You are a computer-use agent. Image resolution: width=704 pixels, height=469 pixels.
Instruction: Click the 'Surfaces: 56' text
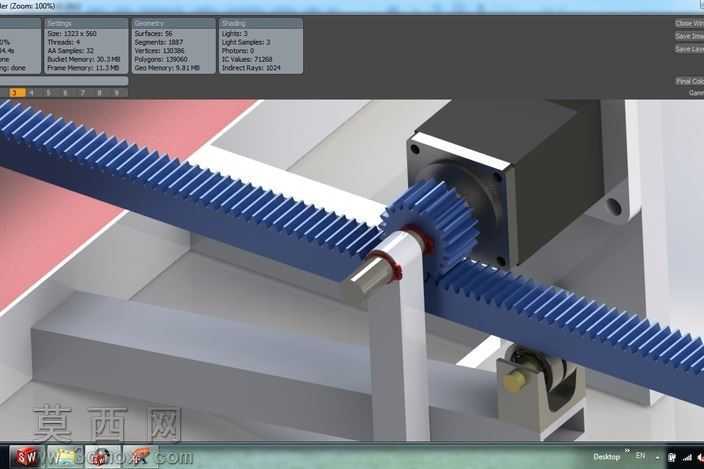click(x=154, y=34)
